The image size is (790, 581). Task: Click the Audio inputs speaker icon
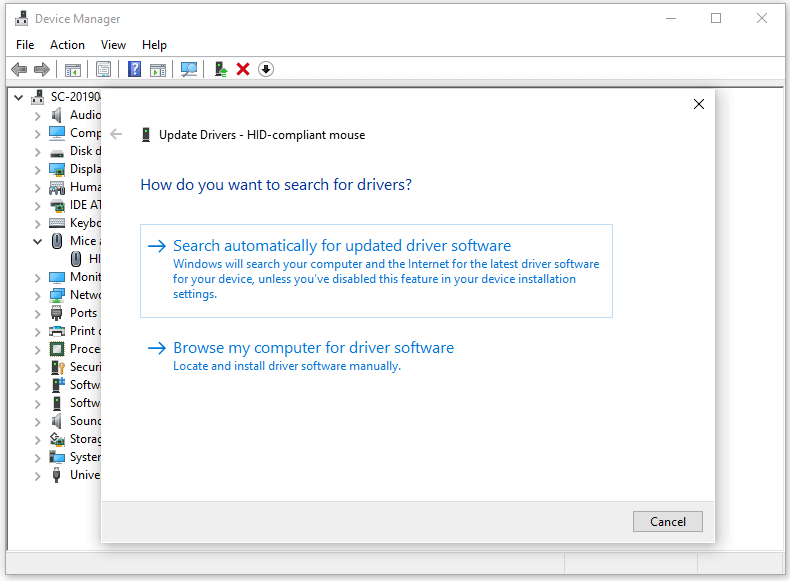(x=56, y=115)
